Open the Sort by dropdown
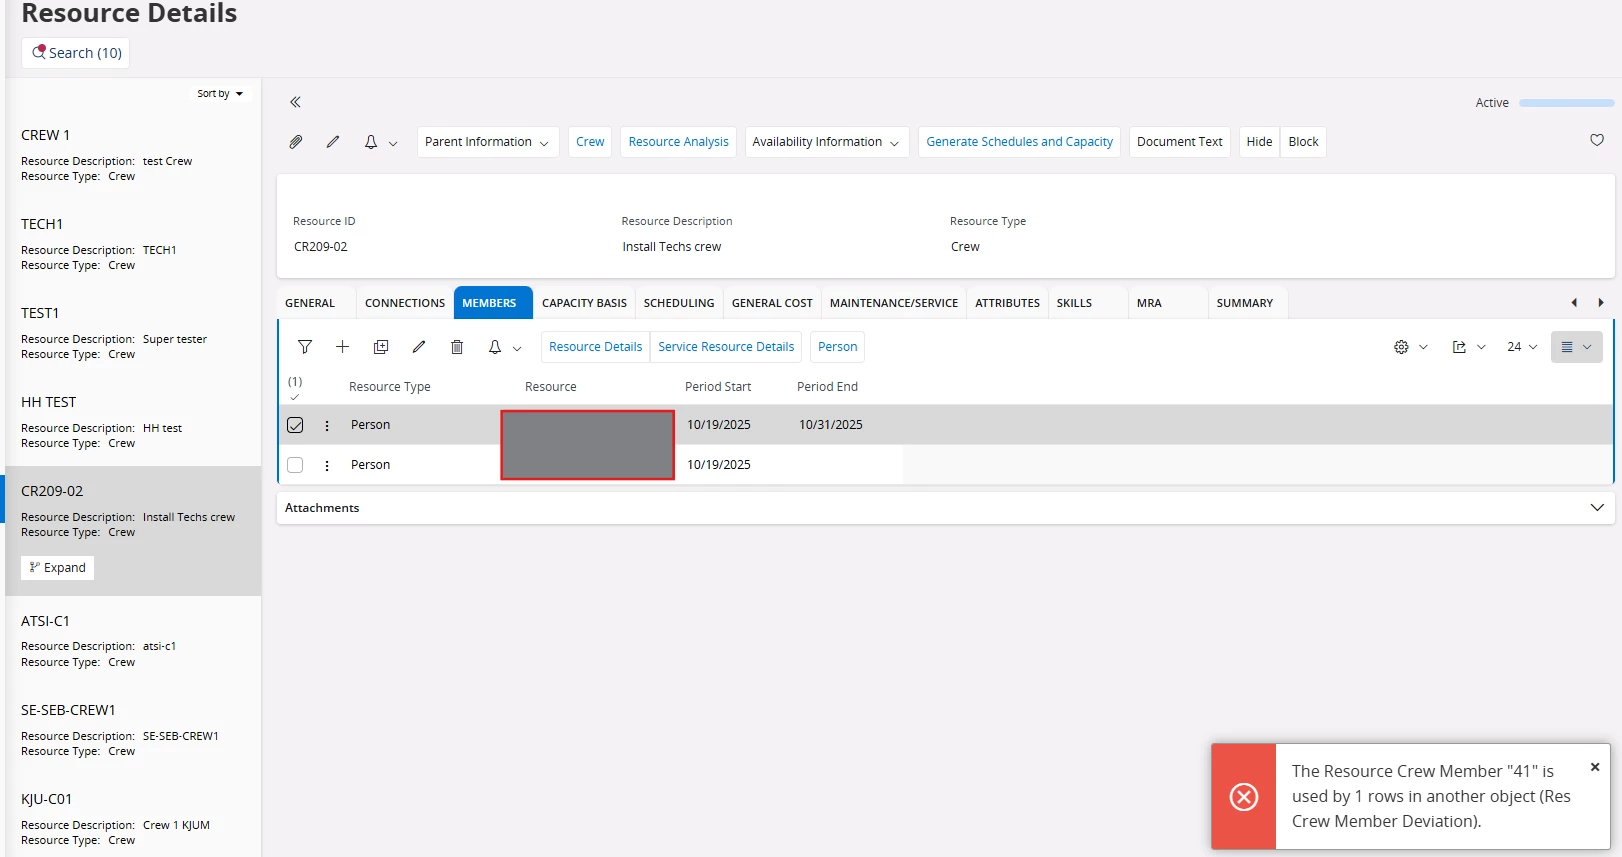1622x857 pixels. click(x=220, y=94)
